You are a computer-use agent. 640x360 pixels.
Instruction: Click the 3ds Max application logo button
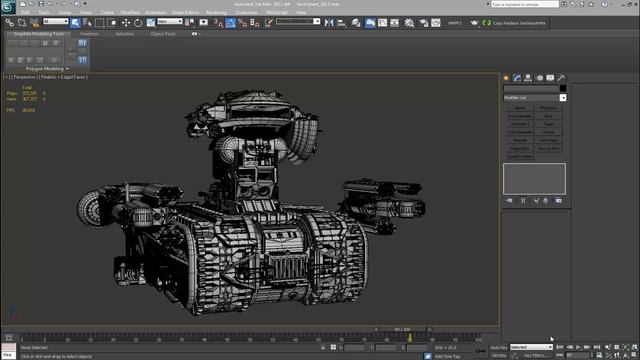(x=8, y=7)
